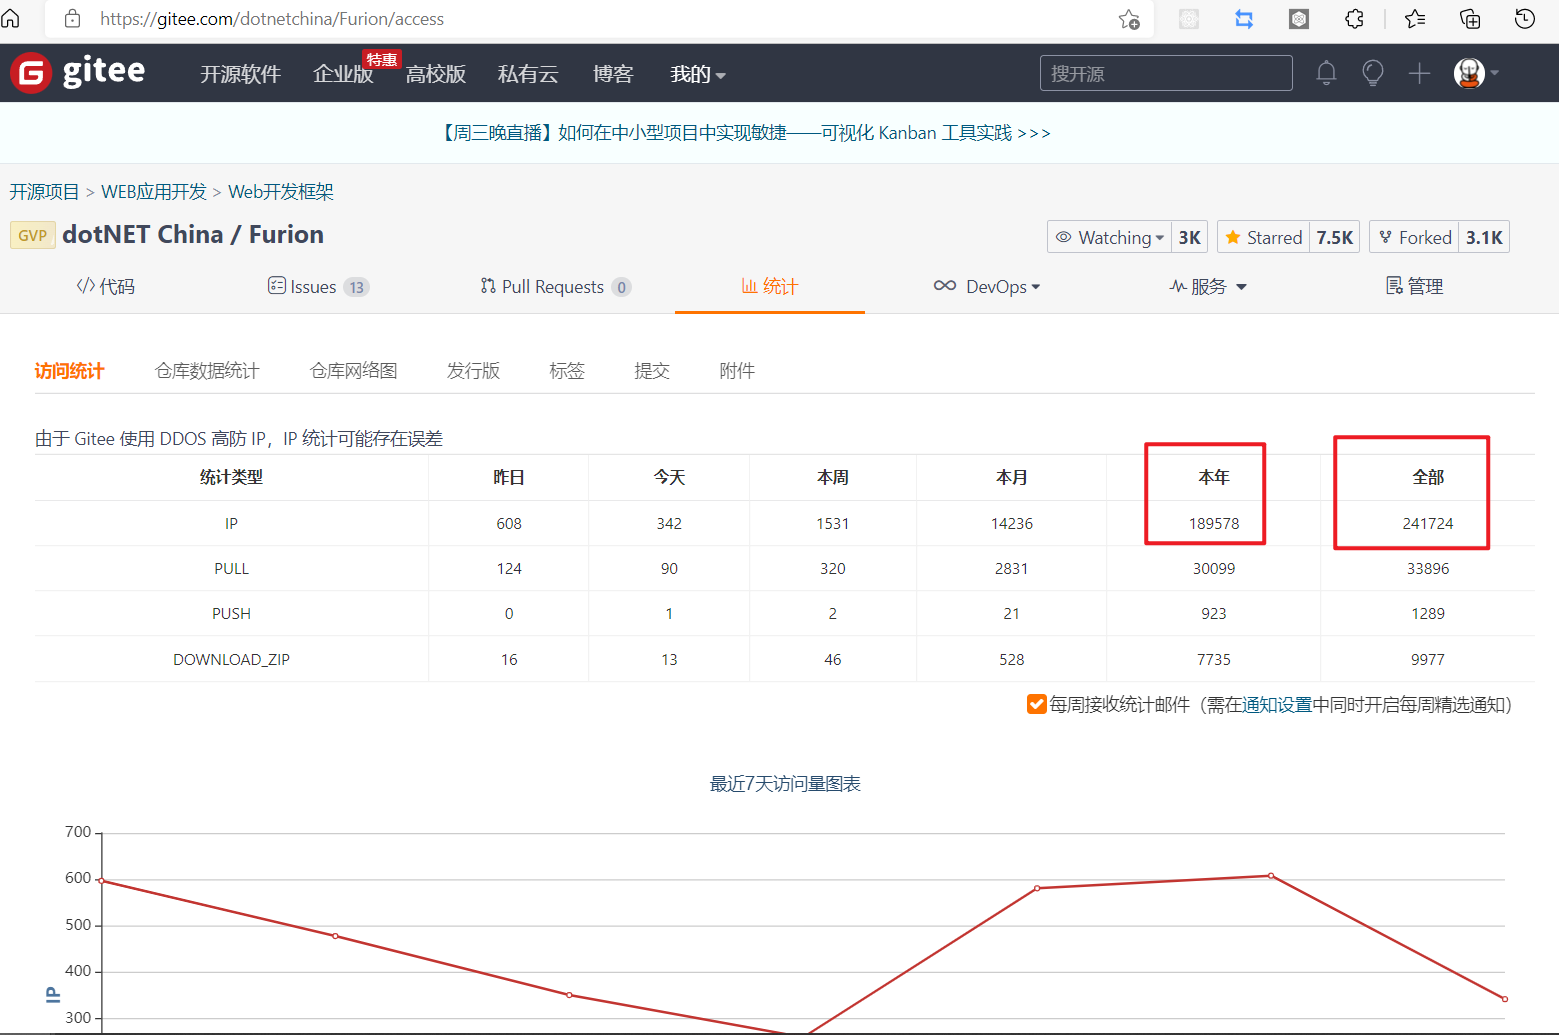Focus the 搜开源 search box
This screenshot has width=1559, height=1035.
[x=1166, y=73]
